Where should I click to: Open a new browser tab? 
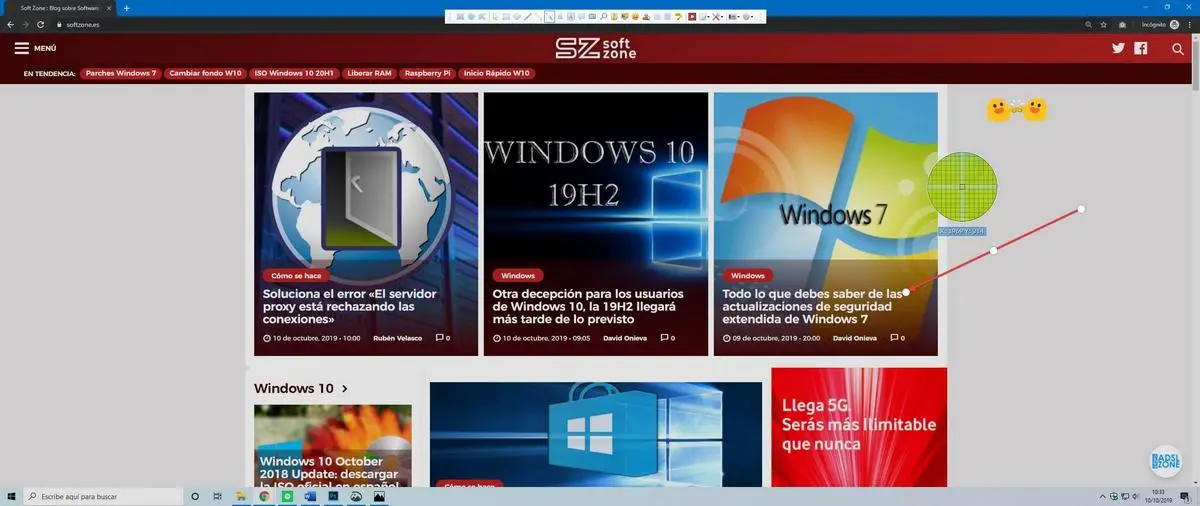(127, 8)
